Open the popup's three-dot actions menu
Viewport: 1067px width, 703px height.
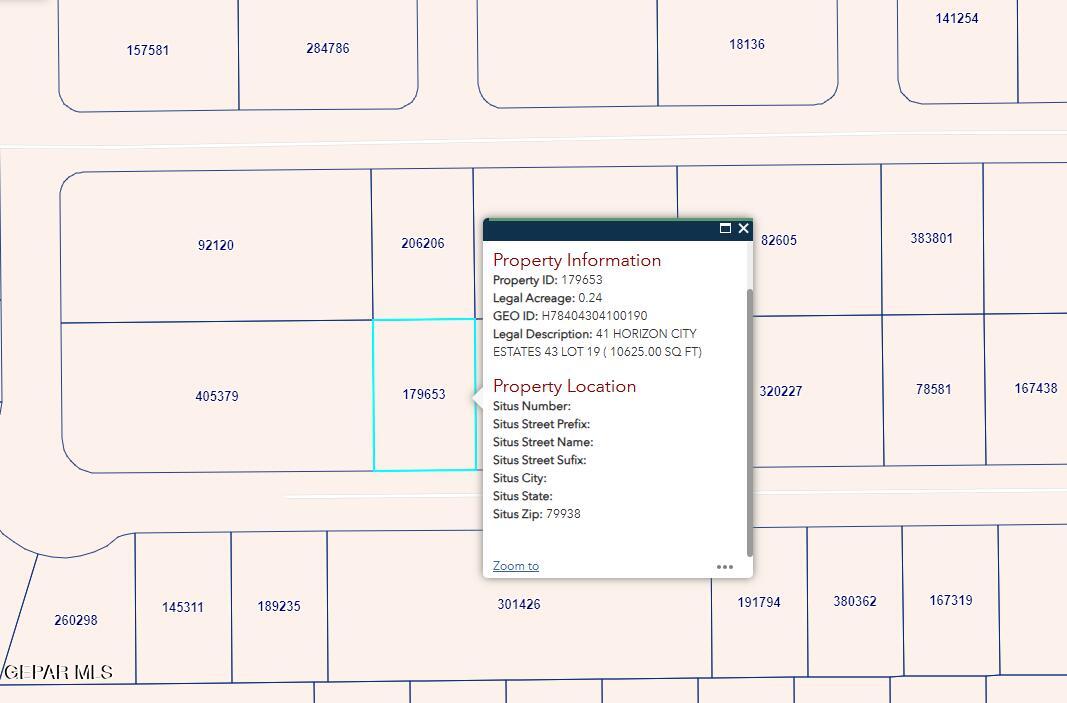(725, 567)
